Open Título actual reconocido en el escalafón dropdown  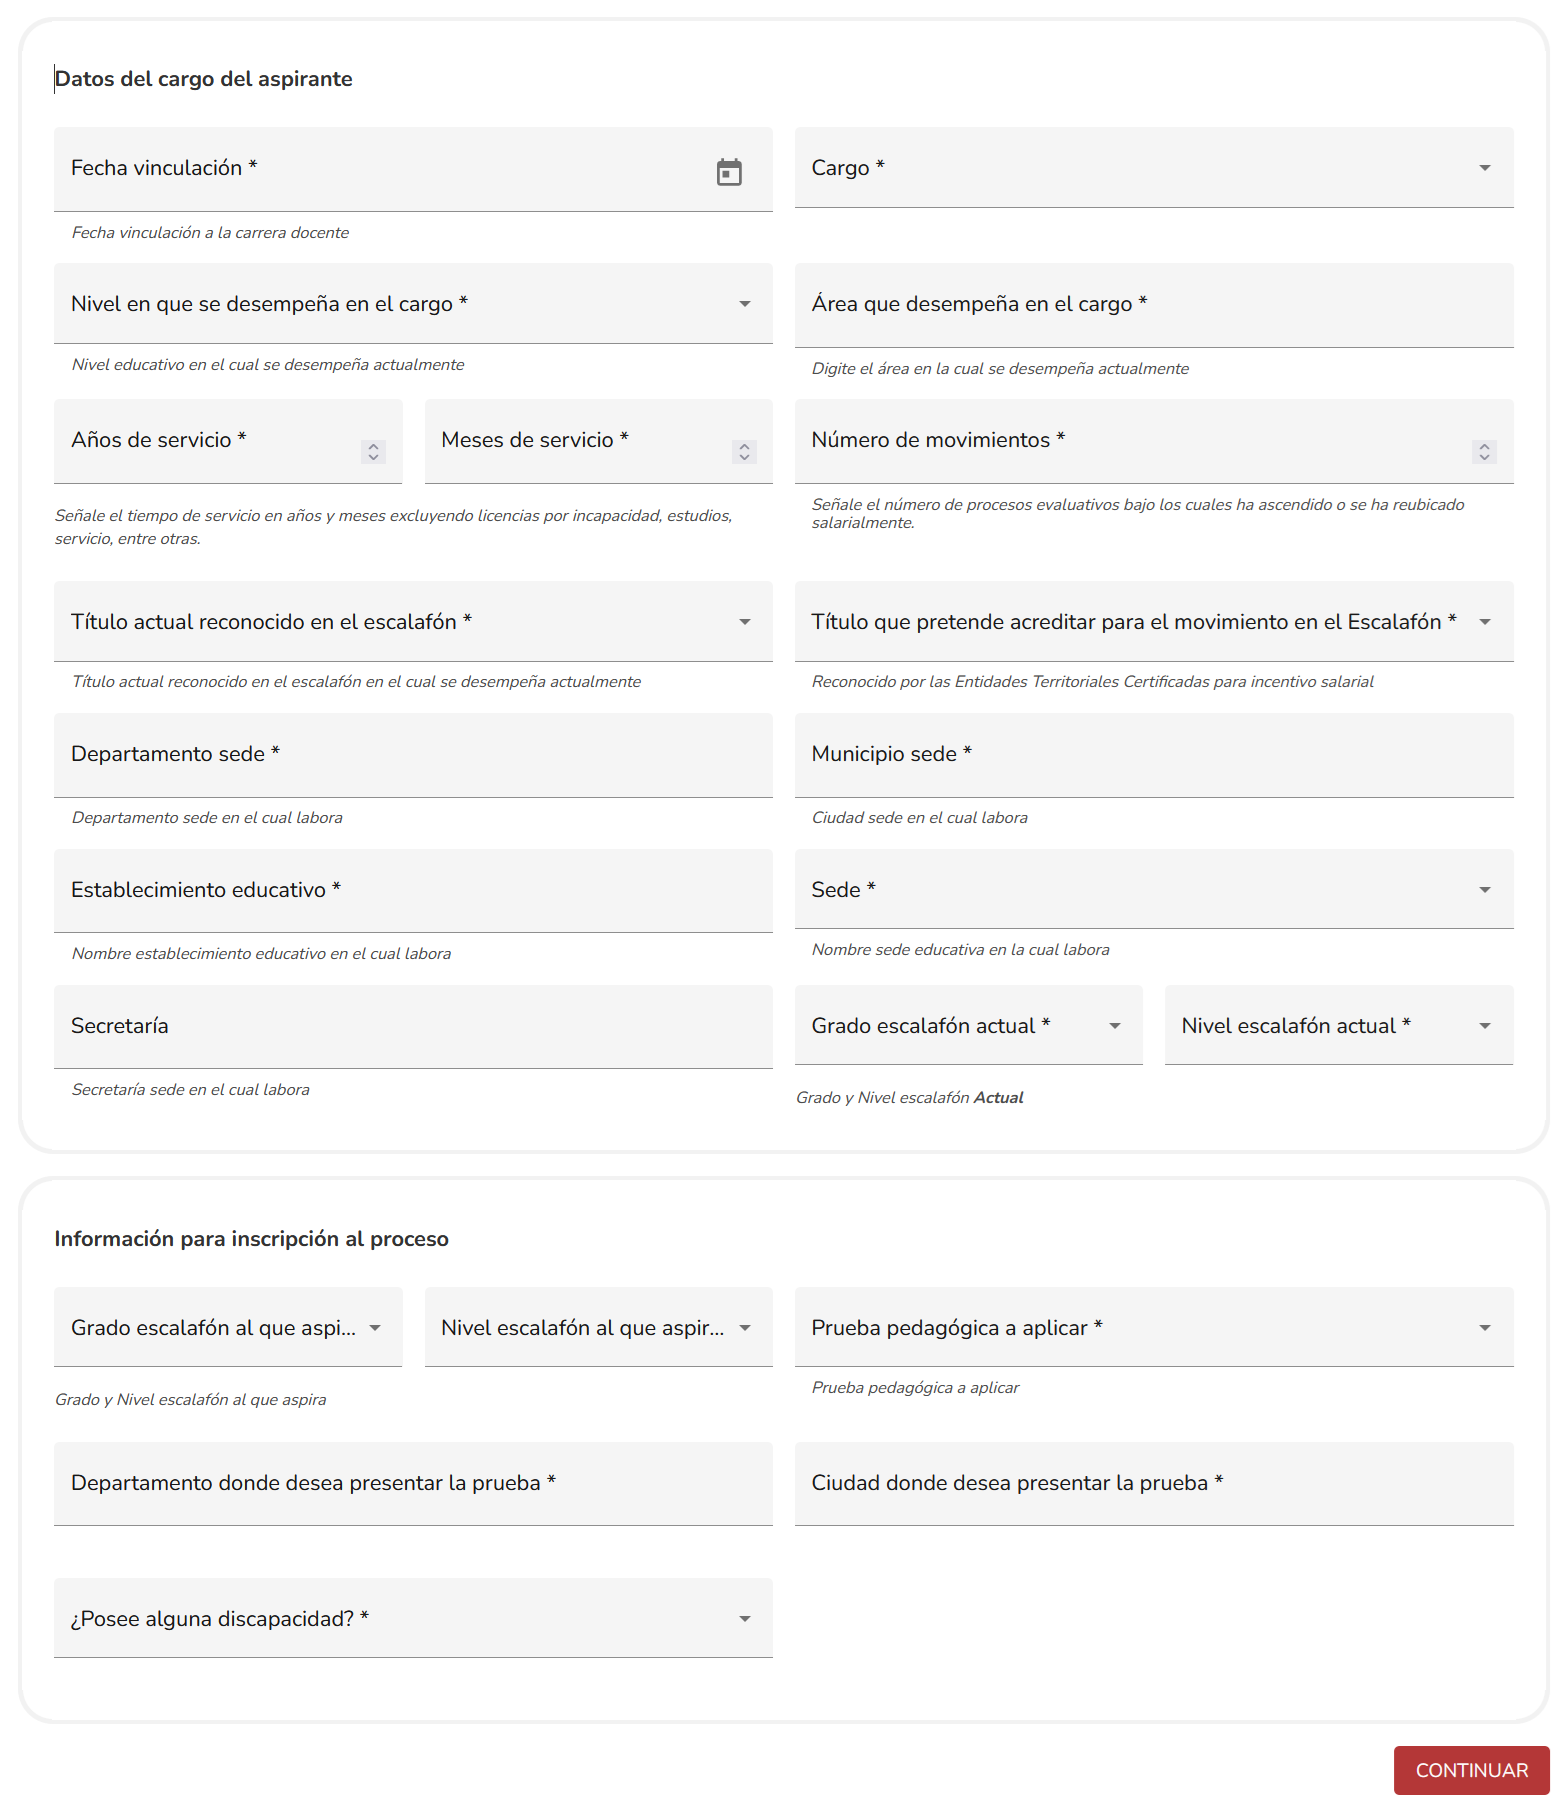(413, 622)
